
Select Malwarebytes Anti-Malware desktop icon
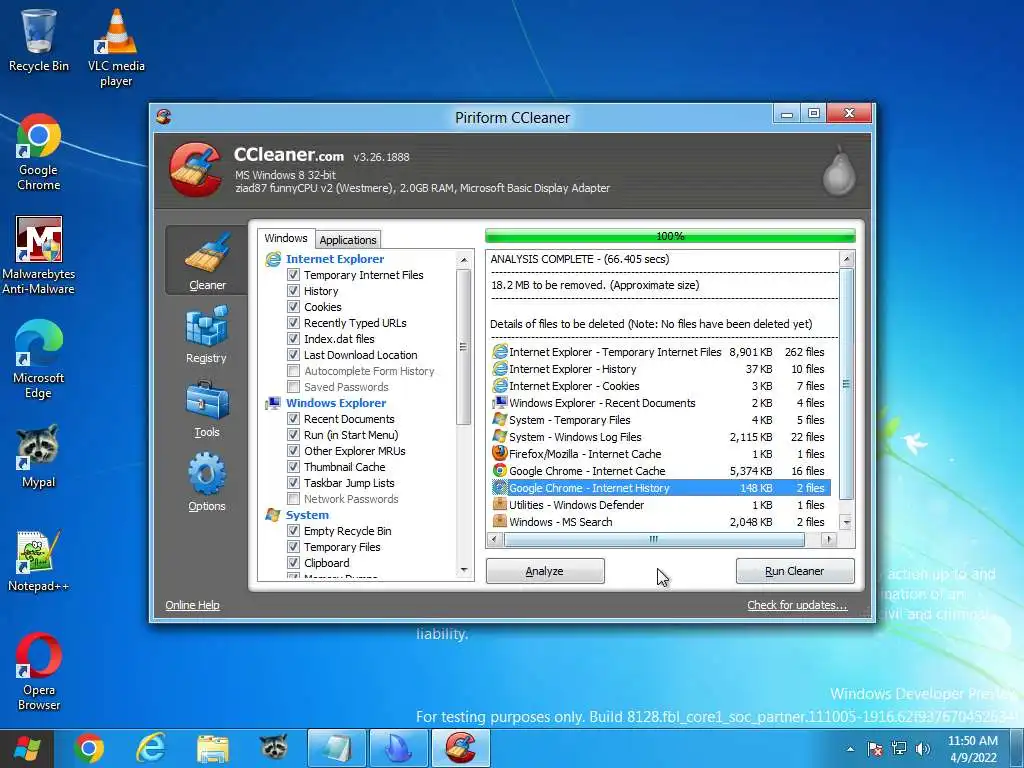[x=39, y=256]
